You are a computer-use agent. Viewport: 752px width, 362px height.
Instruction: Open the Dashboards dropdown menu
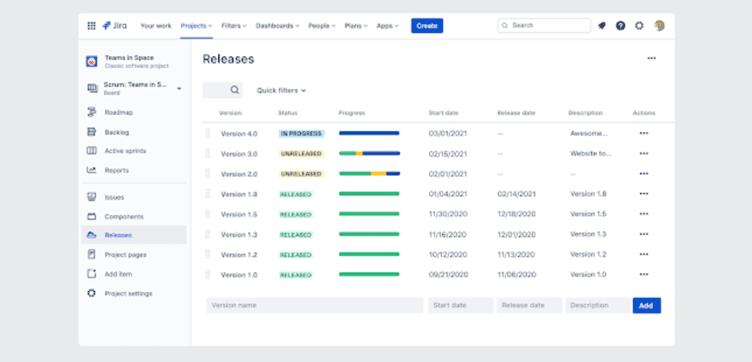click(277, 26)
